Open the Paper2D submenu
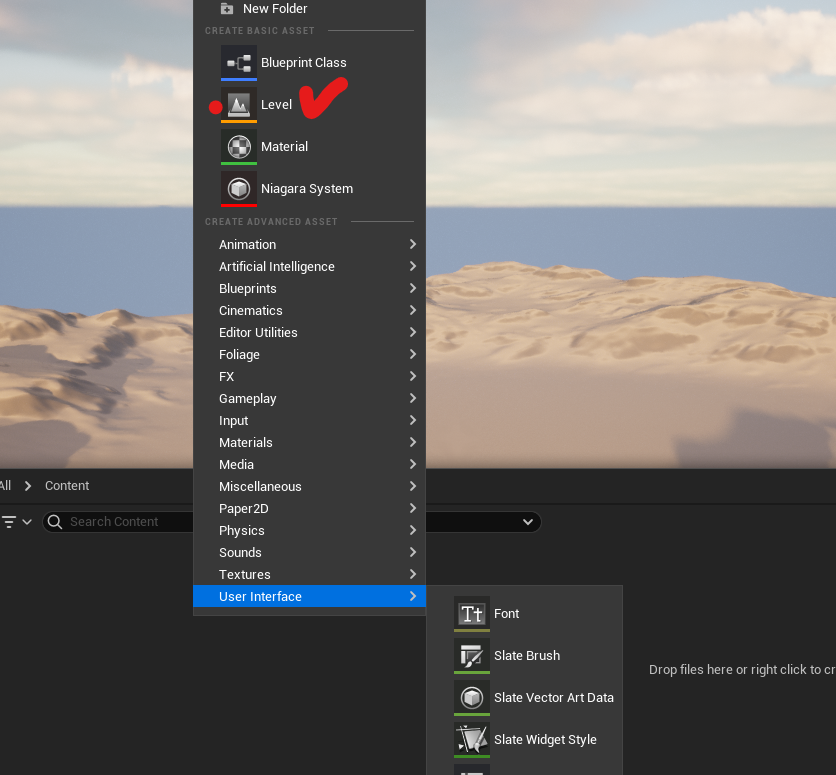 pos(309,508)
